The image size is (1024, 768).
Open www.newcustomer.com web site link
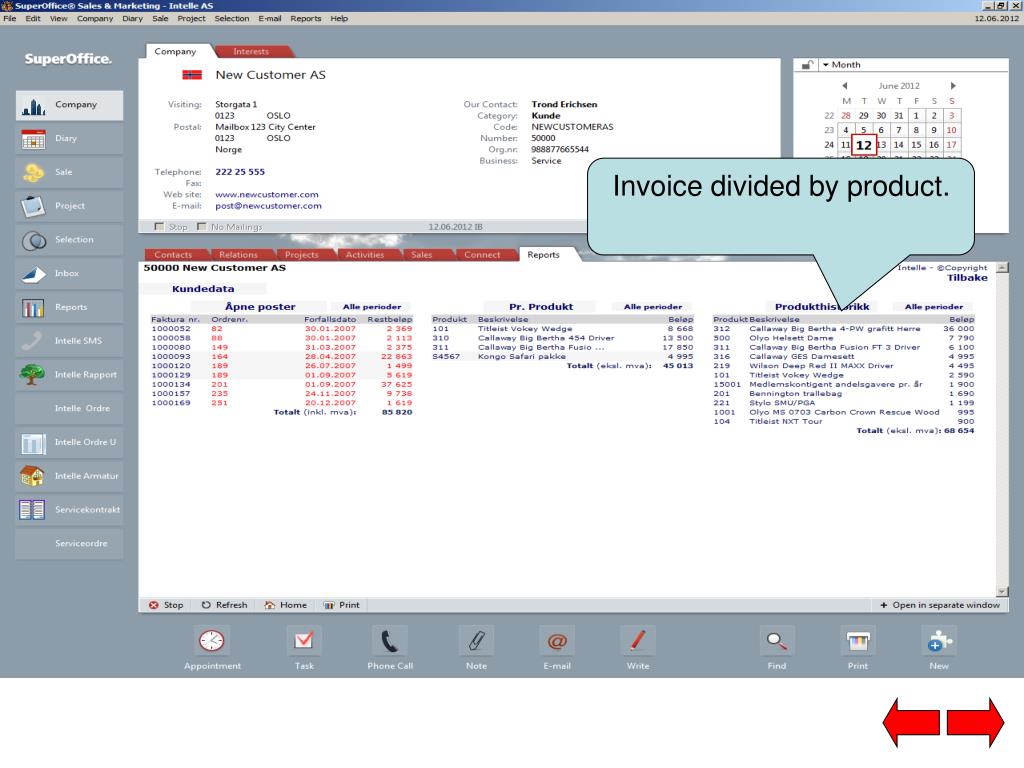pyautogui.click(x=267, y=195)
